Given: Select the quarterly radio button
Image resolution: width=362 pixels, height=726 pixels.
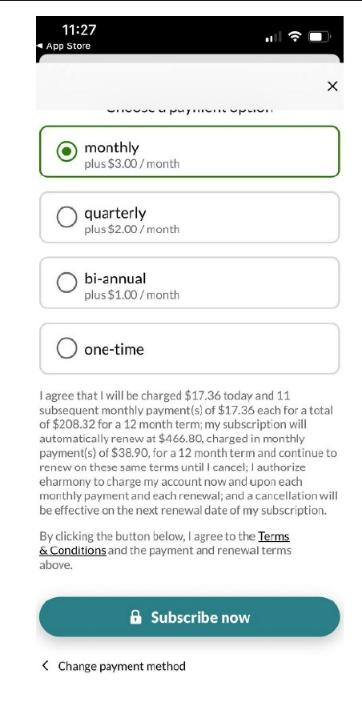Looking at the screenshot, I should coord(67,217).
